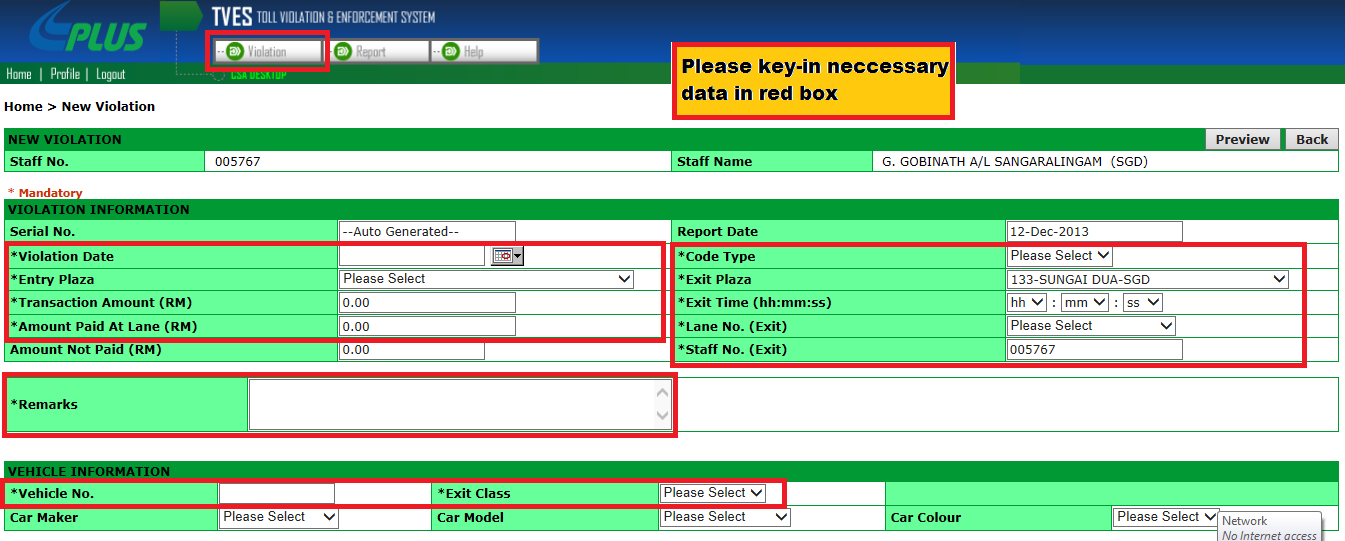Open the Help menu

(x=484, y=51)
